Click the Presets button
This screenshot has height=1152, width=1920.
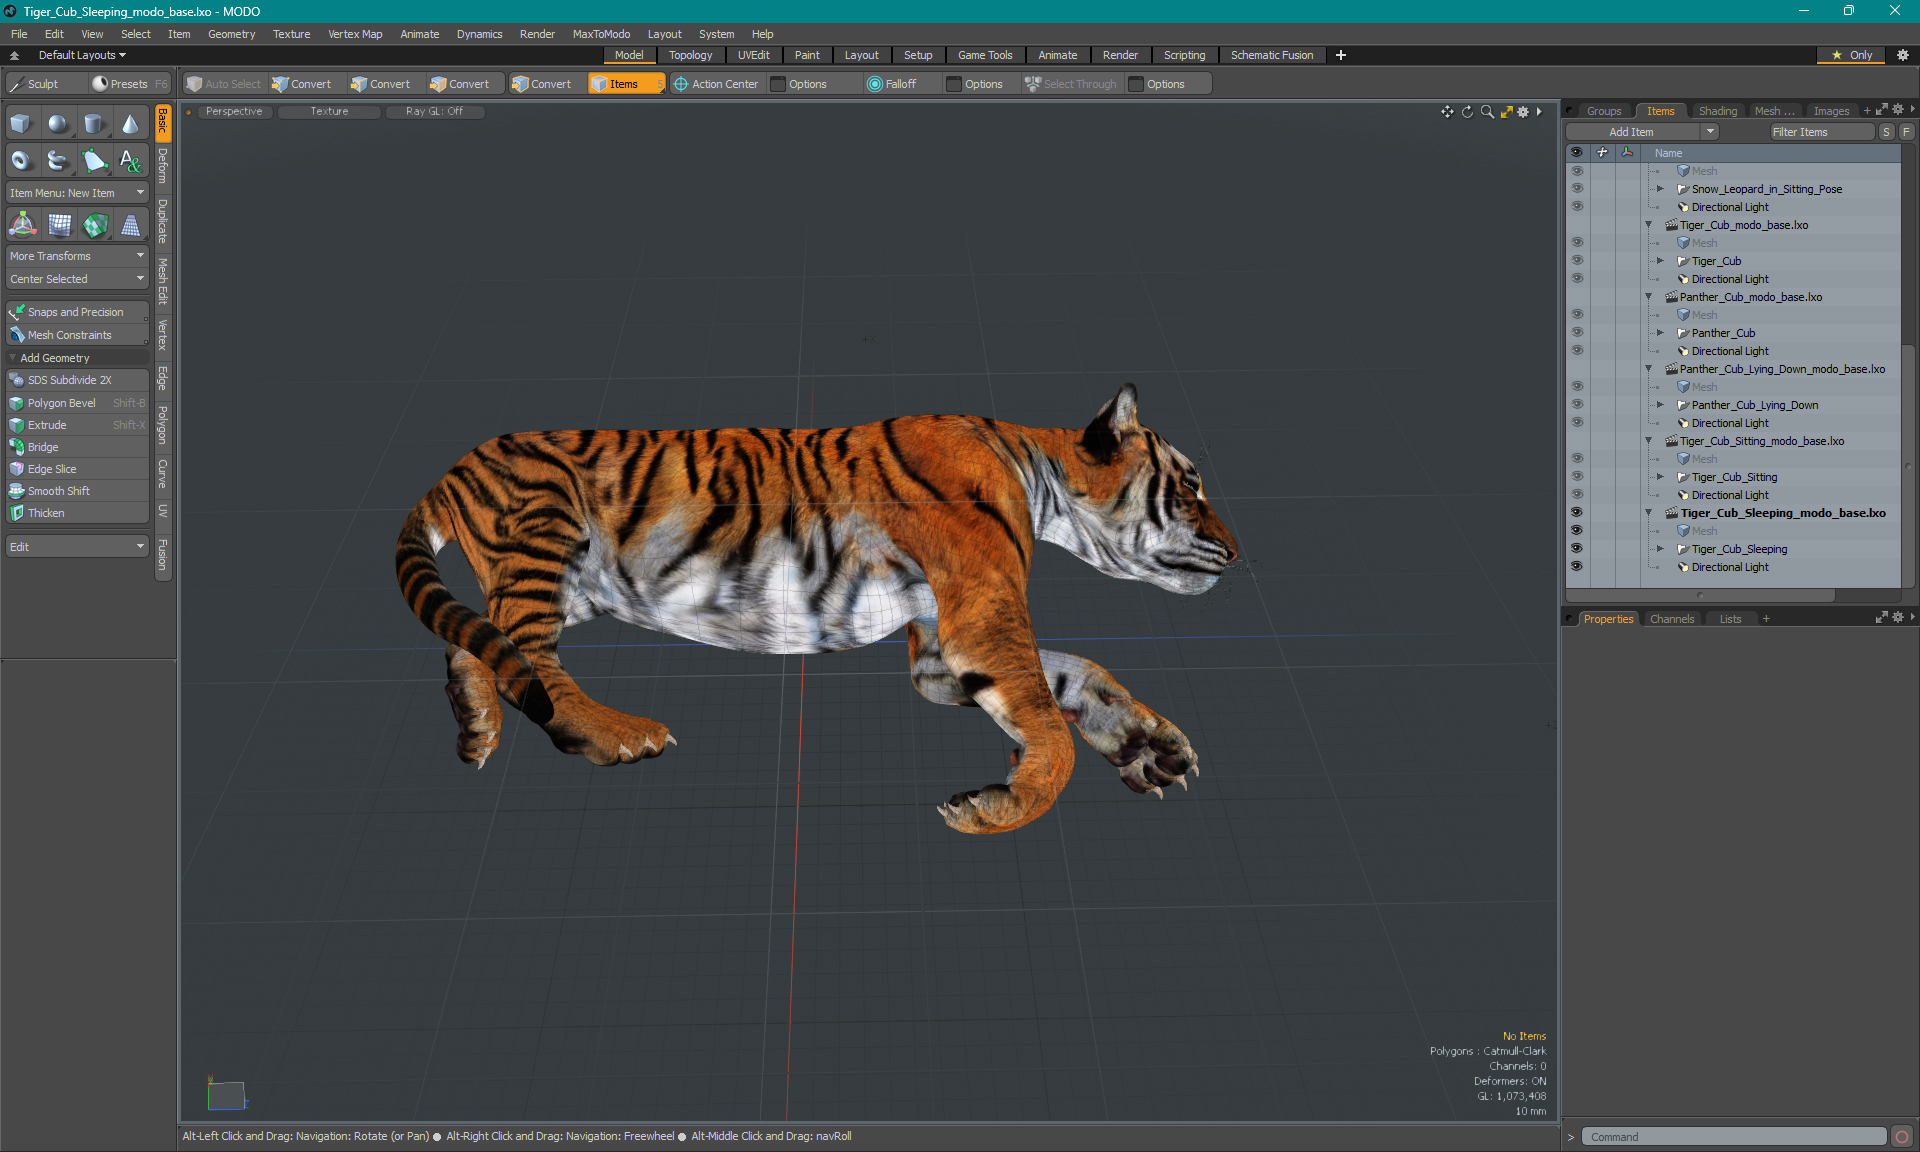click(129, 84)
